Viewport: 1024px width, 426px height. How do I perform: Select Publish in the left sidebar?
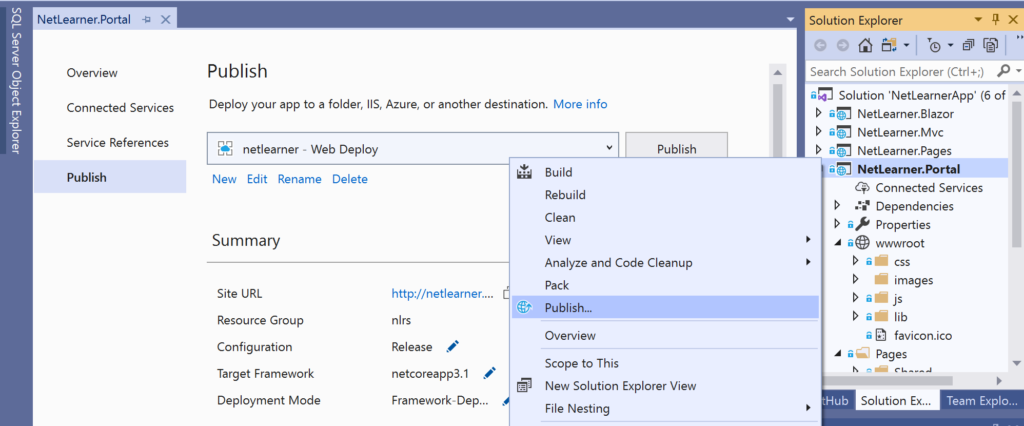pyautogui.click(x=110, y=178)
